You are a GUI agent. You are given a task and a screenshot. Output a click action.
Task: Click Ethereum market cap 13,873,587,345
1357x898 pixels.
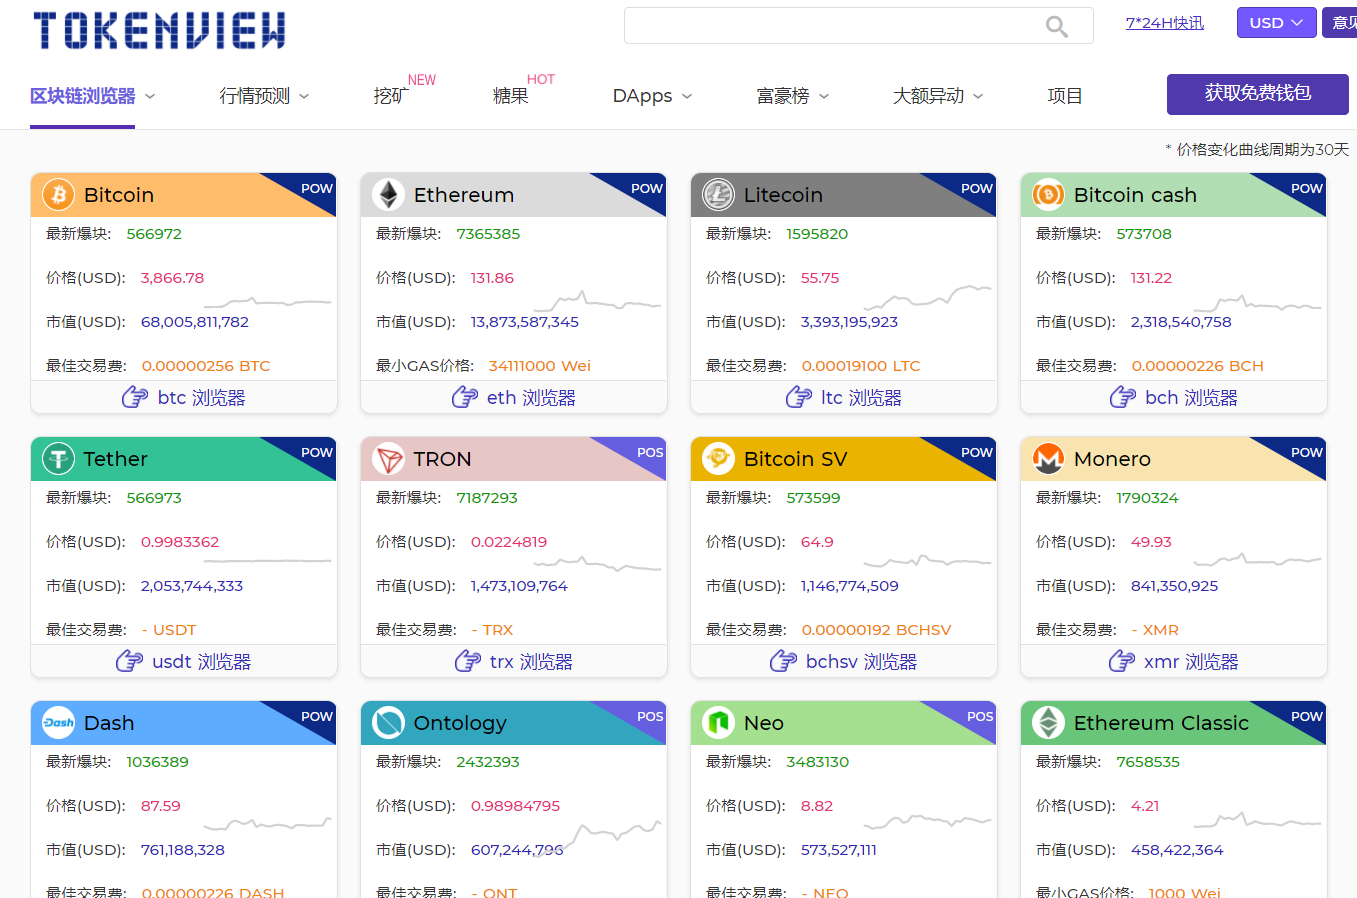(x=524, y=322)
